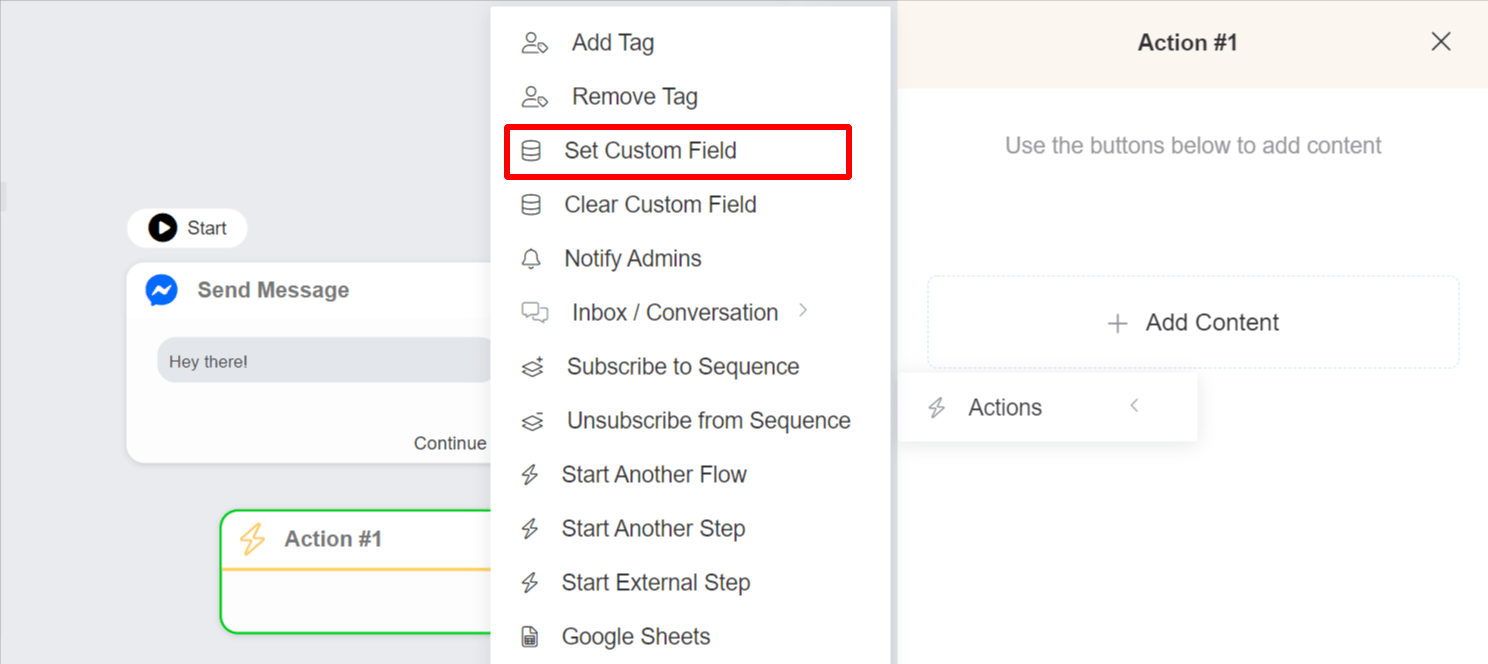
Task: Click the Subscribe to Sequence layers icon
Action: pyautogui.click(x=533, y=367)
